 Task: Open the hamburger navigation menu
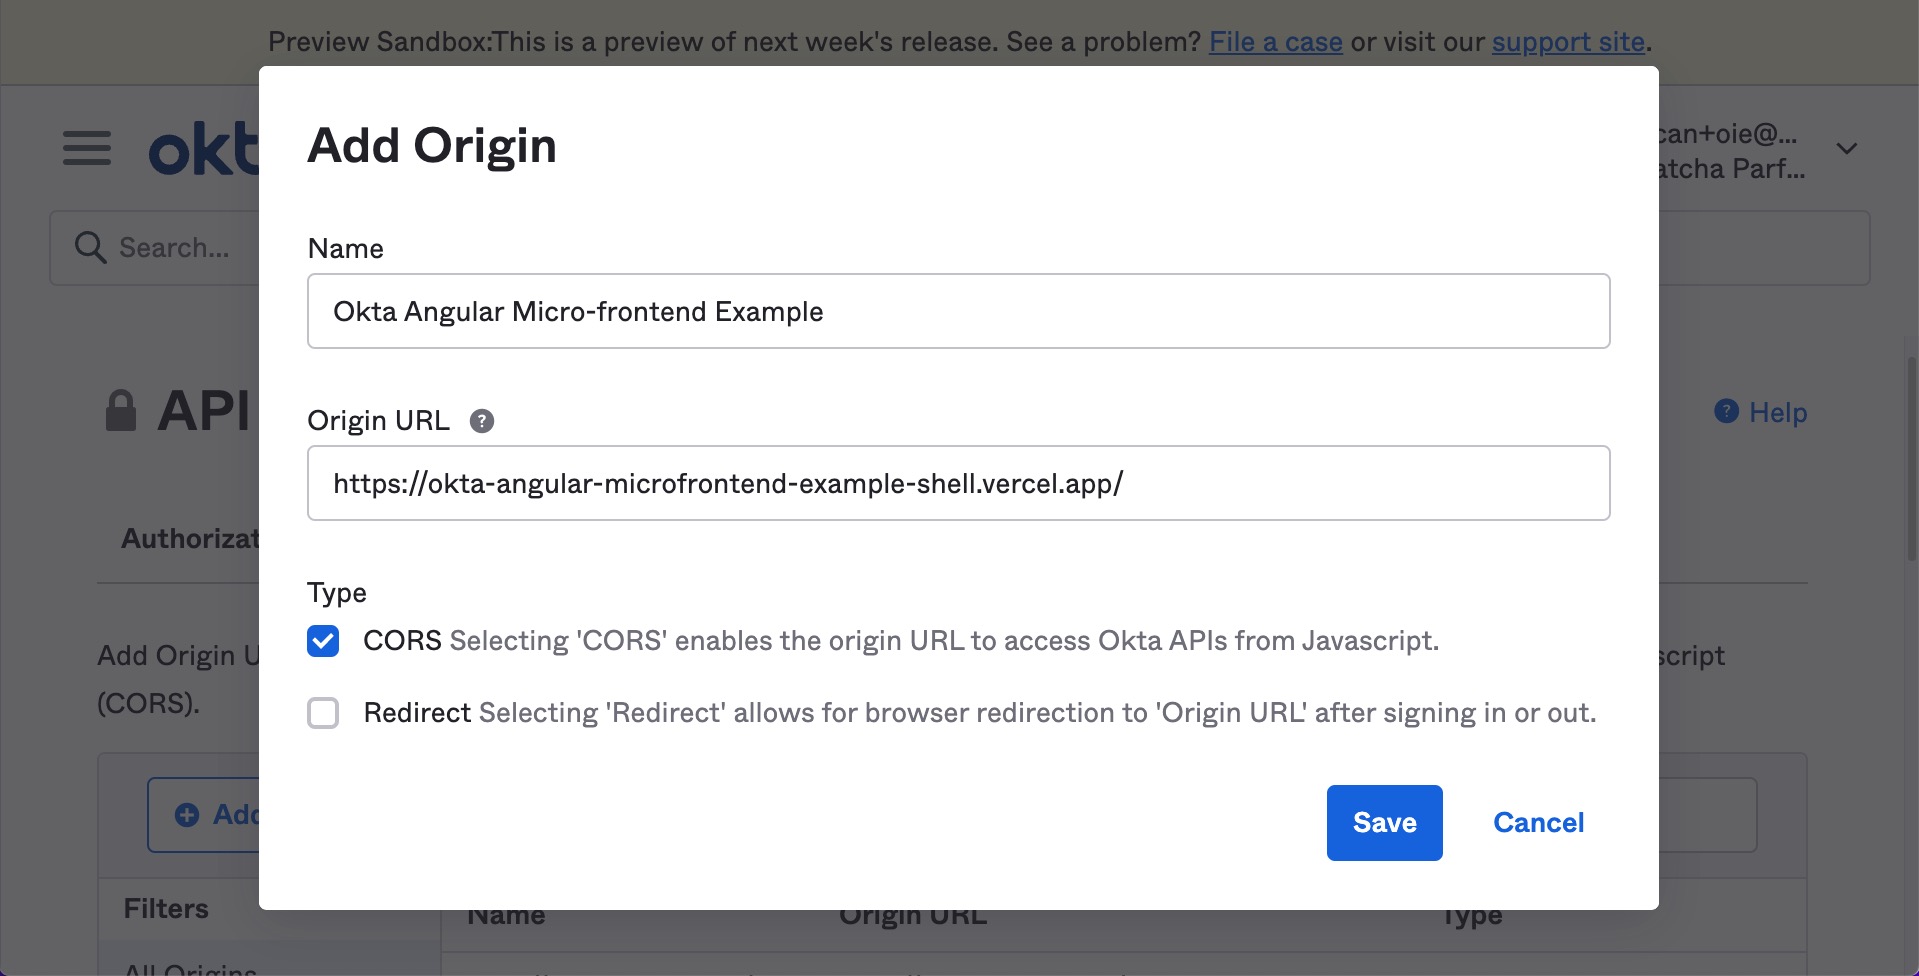pos(87,148)
